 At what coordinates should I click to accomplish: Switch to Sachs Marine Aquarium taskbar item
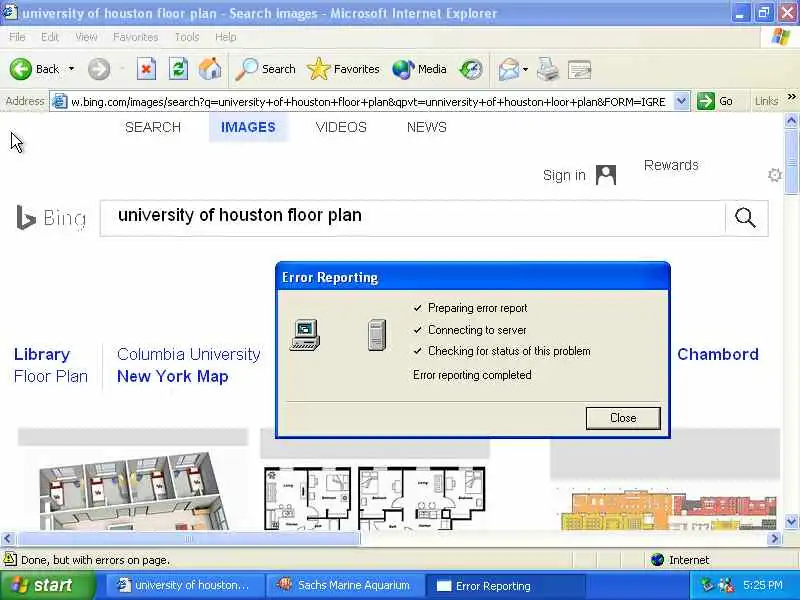pos(343,585)
